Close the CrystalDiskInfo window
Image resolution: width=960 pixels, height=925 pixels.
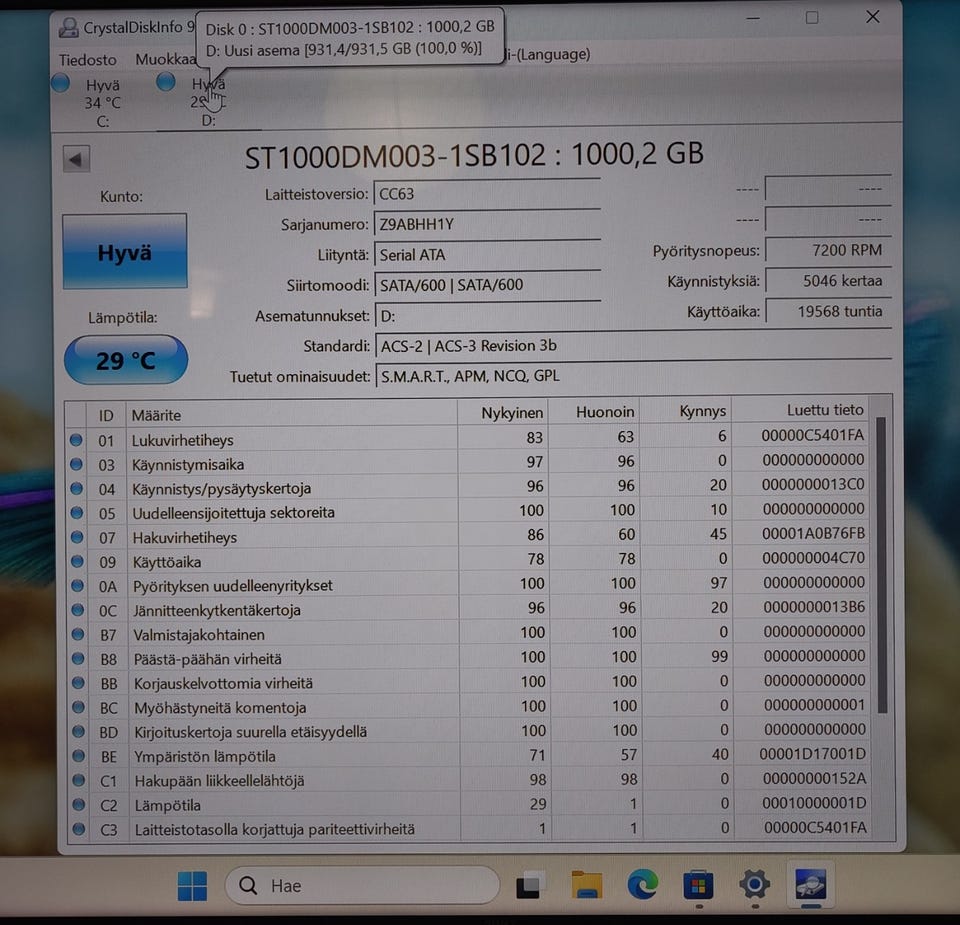(x=873, y=17)
